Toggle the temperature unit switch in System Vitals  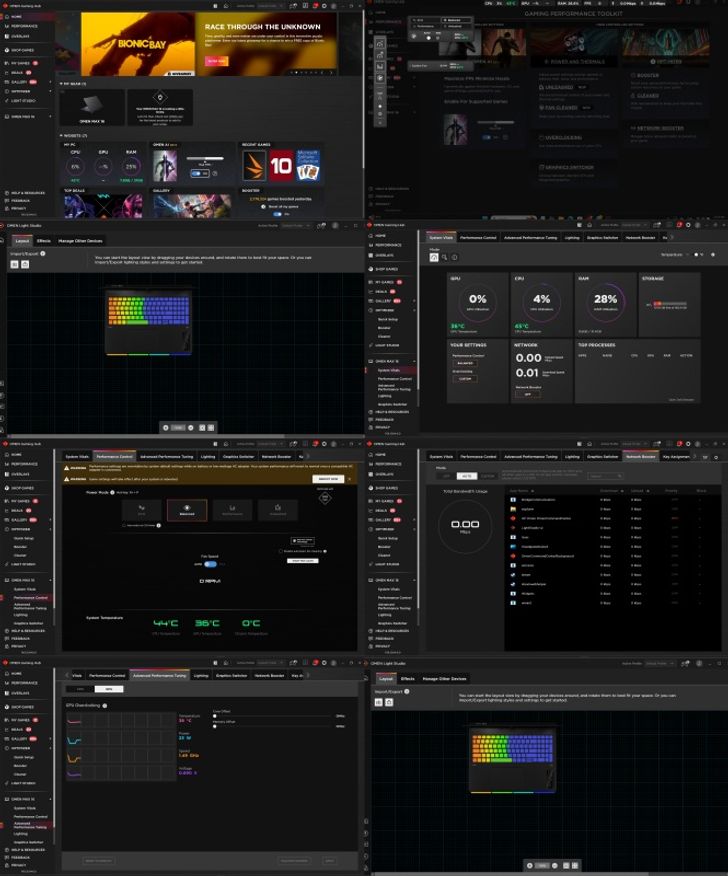pyautogui.click(x=698, y=255)
